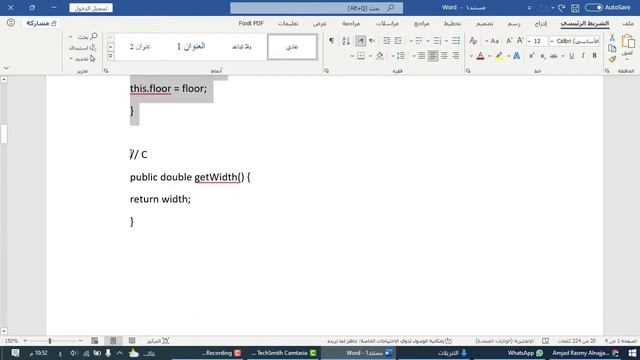Click the Save floppy disk icon

(575, 8)
